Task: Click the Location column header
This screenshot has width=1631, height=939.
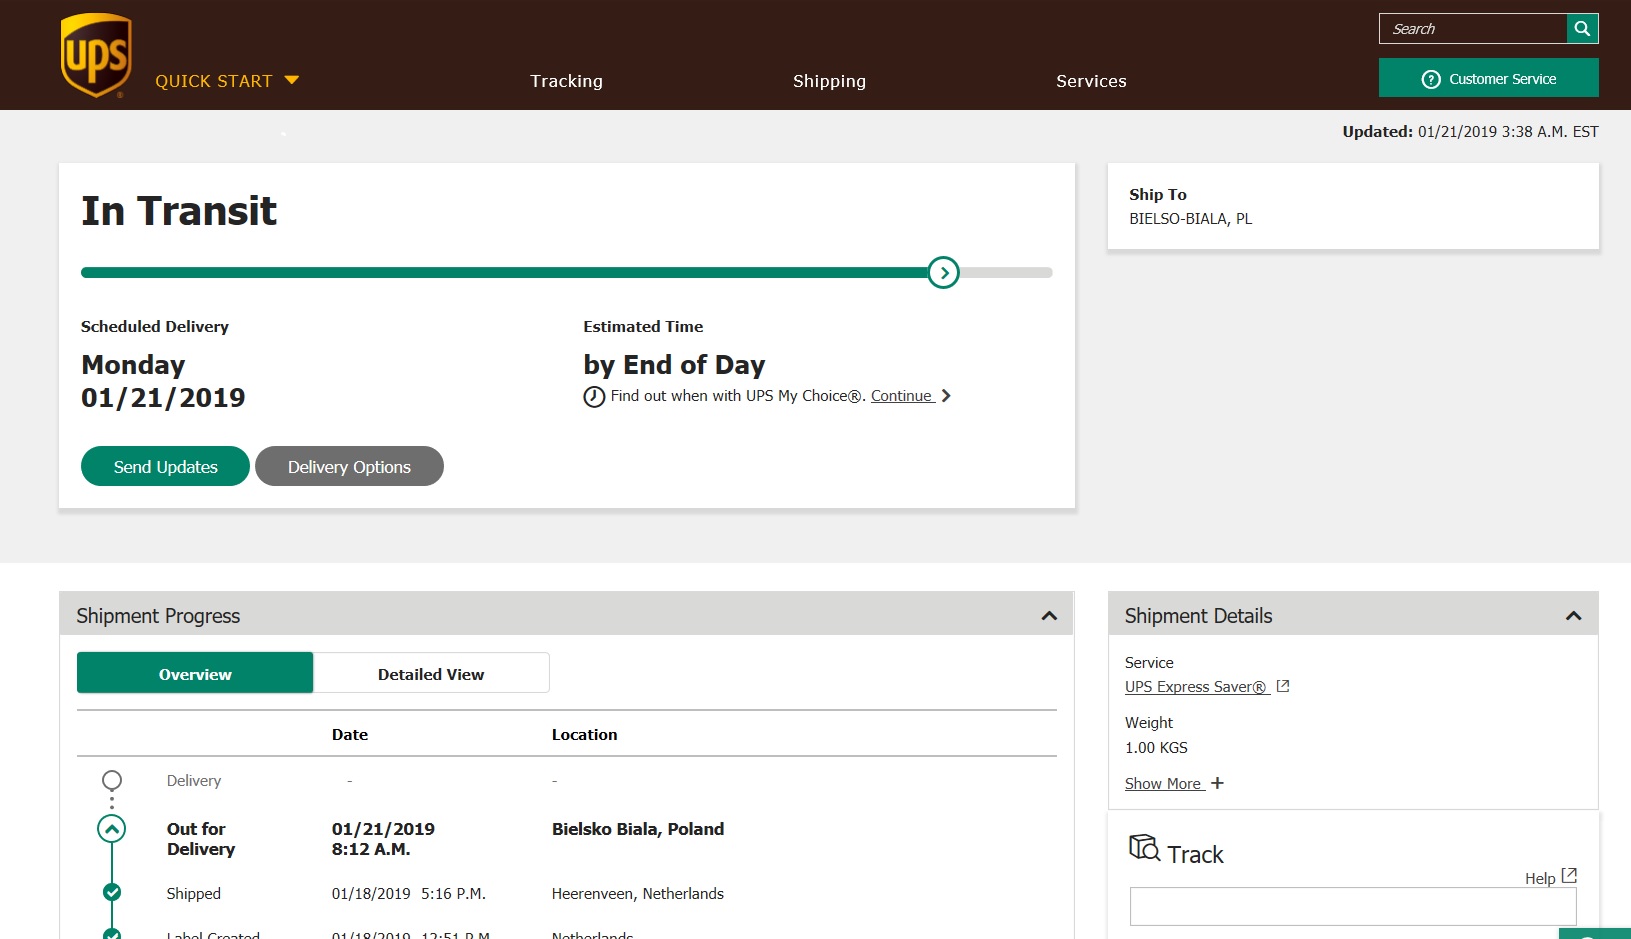Action: coord(584,734)
